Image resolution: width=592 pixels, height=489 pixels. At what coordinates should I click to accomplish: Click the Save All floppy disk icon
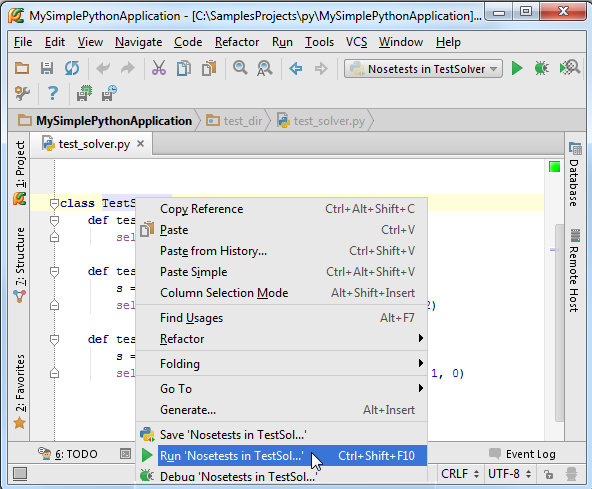click(47, 68)
